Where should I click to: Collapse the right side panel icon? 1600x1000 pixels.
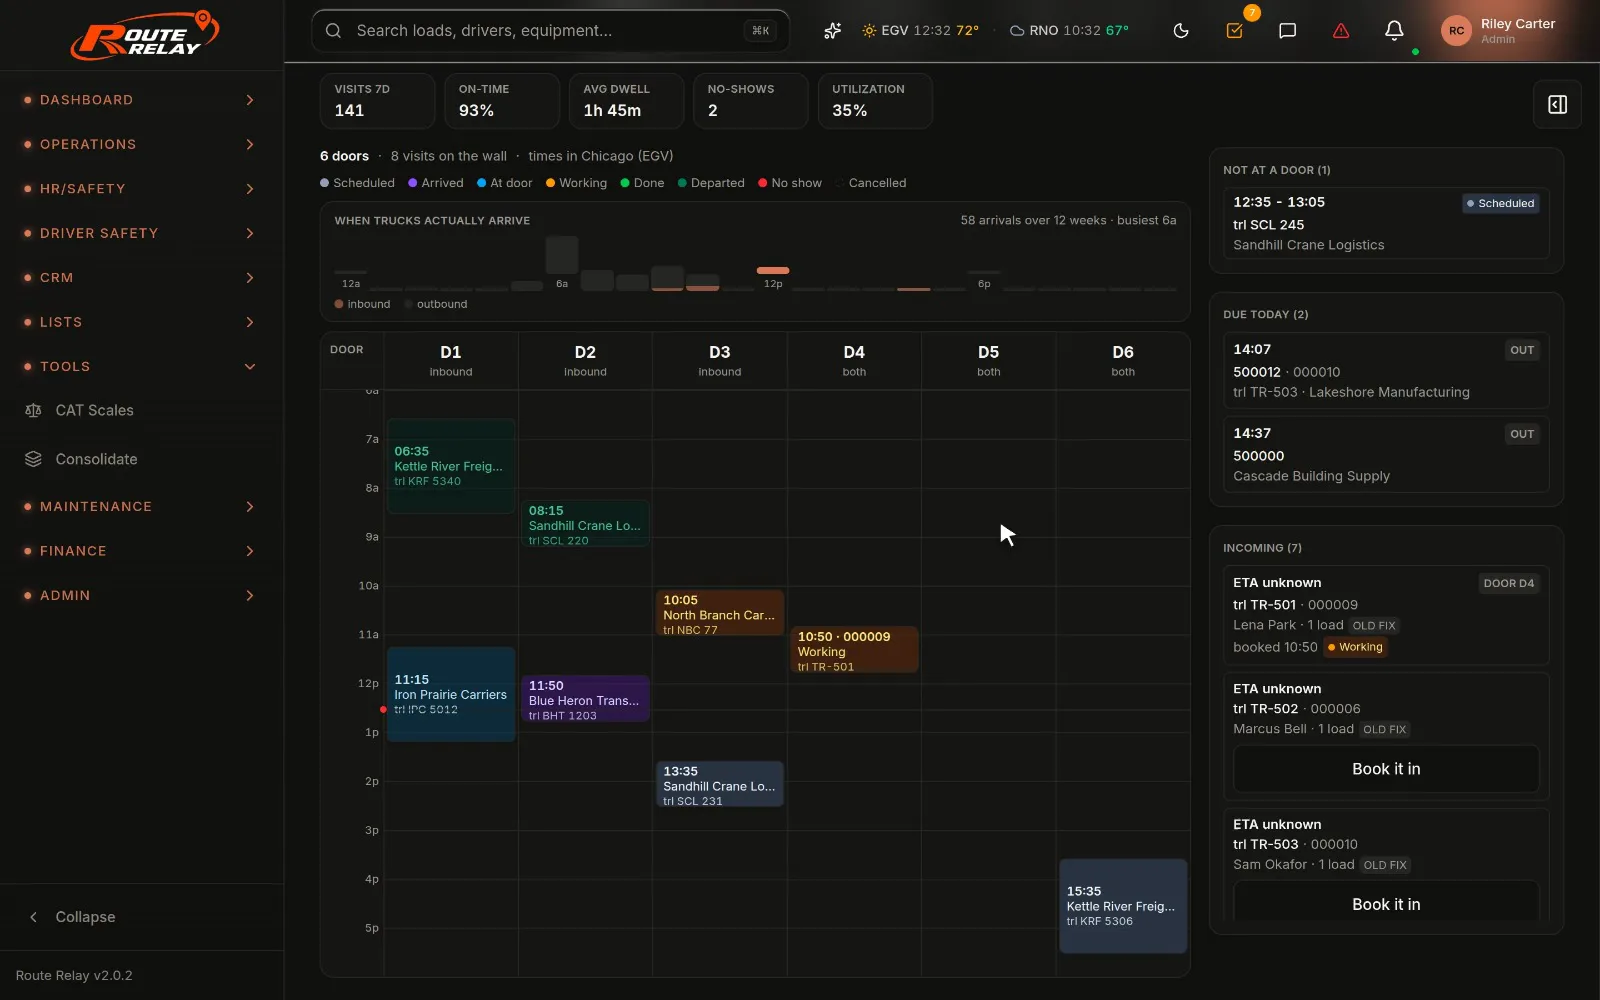[1557, 104]
